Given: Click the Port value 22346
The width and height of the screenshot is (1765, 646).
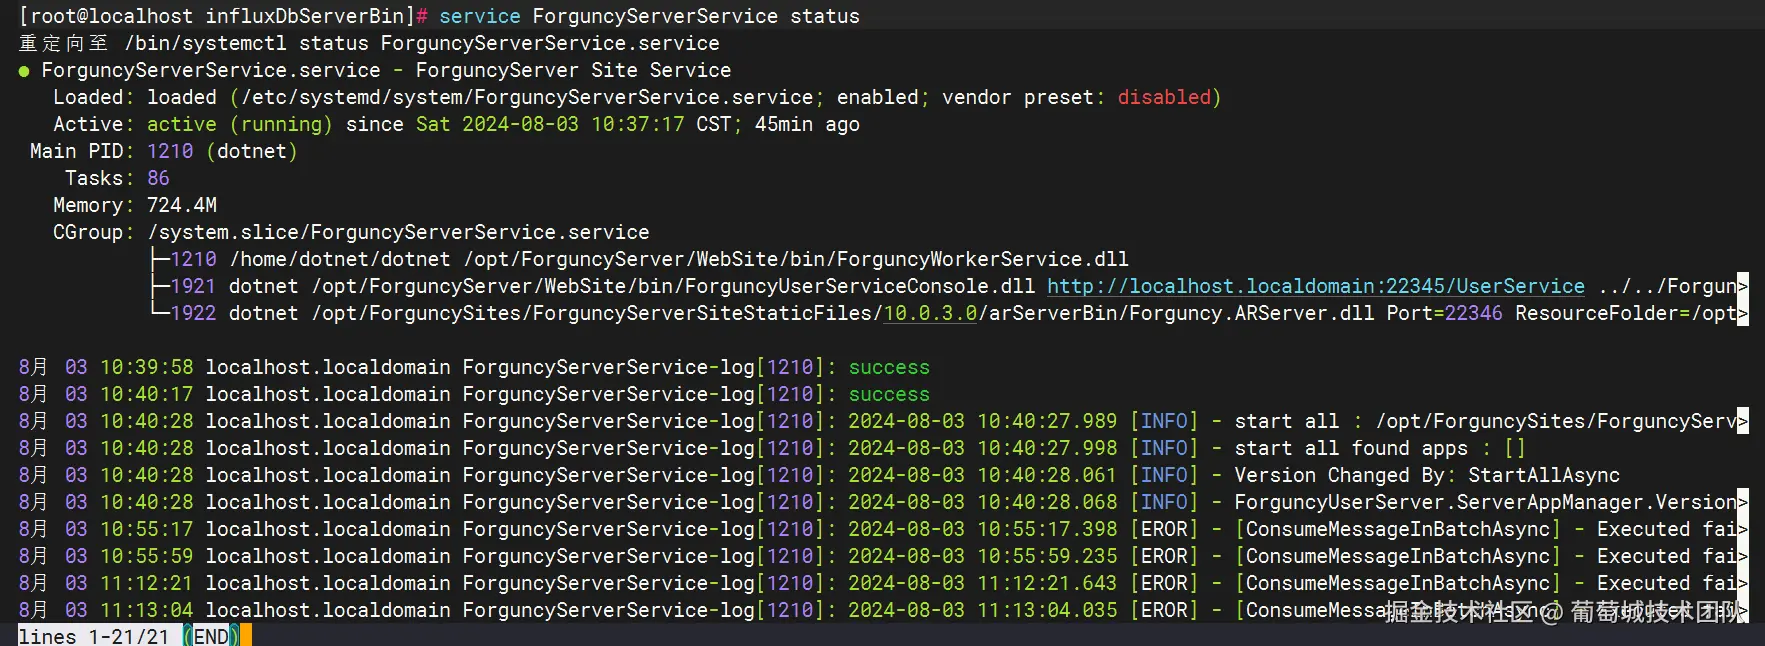Looking at the screenshot, I should click(1473, 313).
